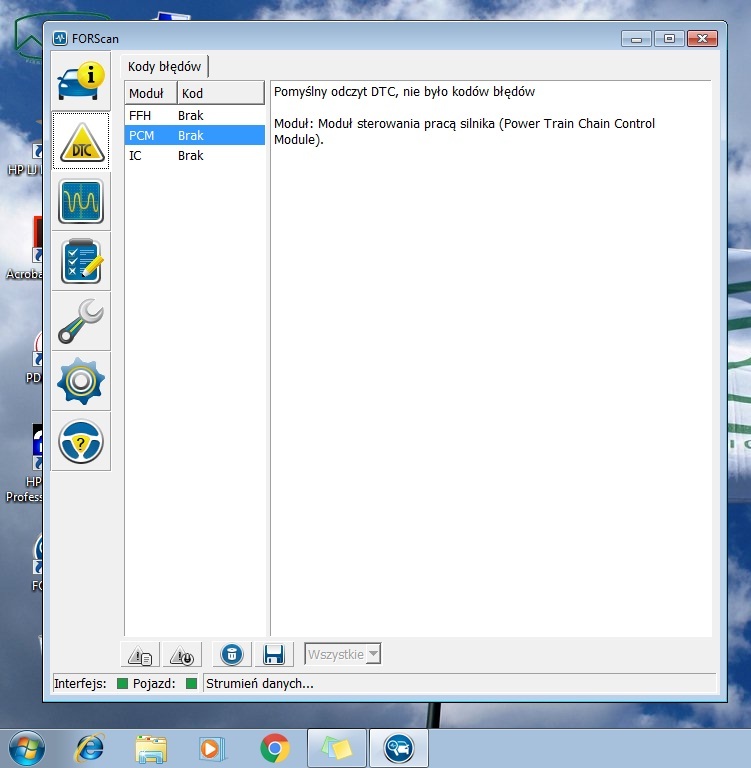Image resolution: width=751 pixels, height=768 pixels.
Task: Sort by the Moduł column header
Action: 151,93
